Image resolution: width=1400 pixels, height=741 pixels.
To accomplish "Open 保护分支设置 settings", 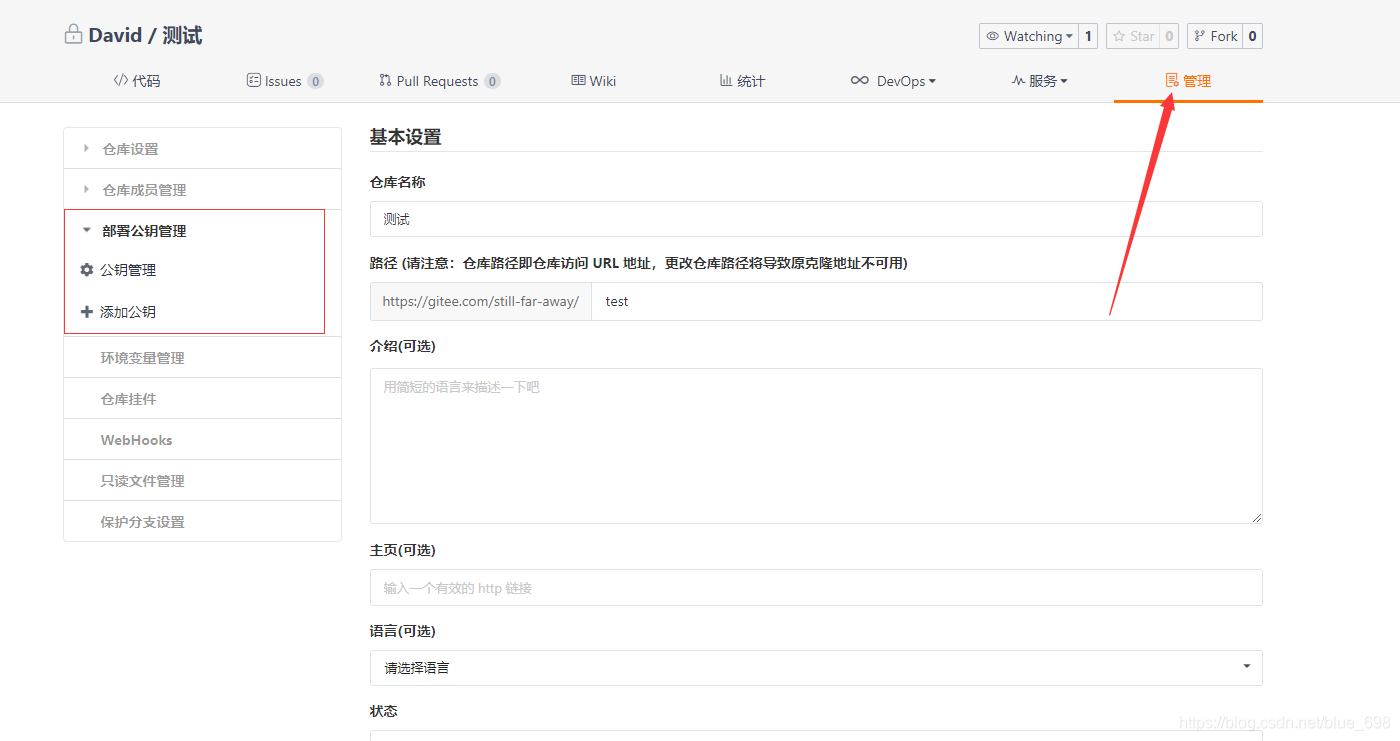I will pyautogui.click(x=202, y=522).
